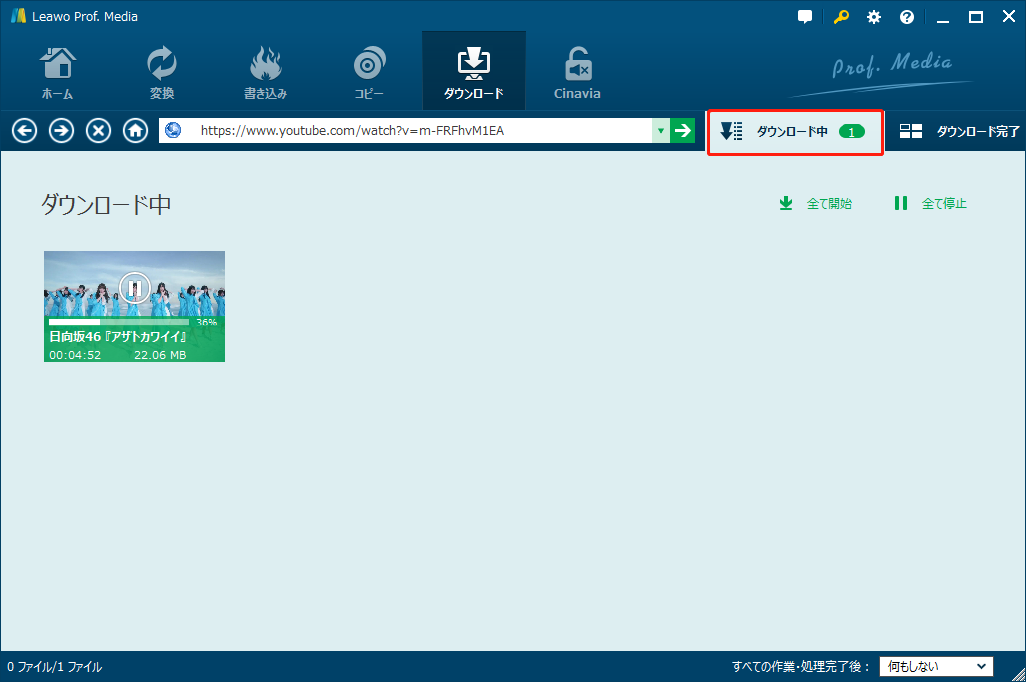
Task: Click the green download count badge 1
Action: tap(852, 132)
